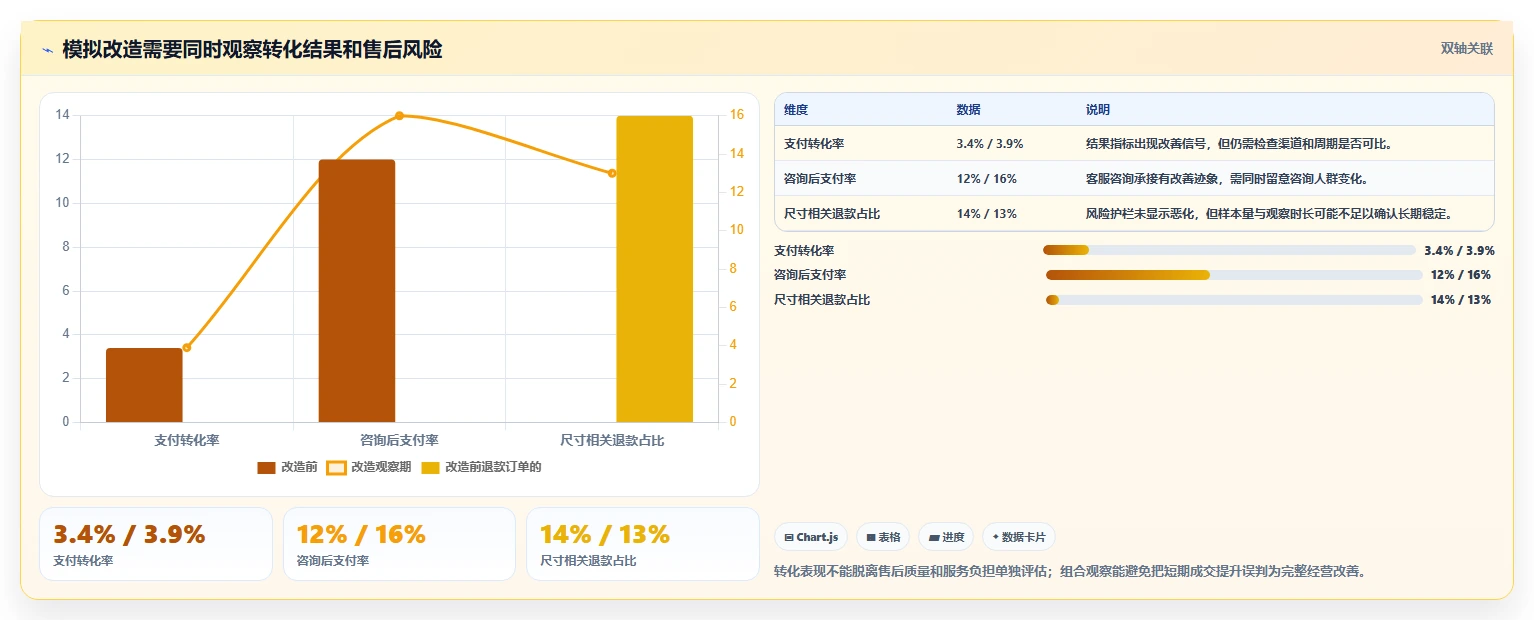This screenshot has width=1534, height=620.
Task: Click the line point on the yellow bar
Action: [x=612, y=173]
